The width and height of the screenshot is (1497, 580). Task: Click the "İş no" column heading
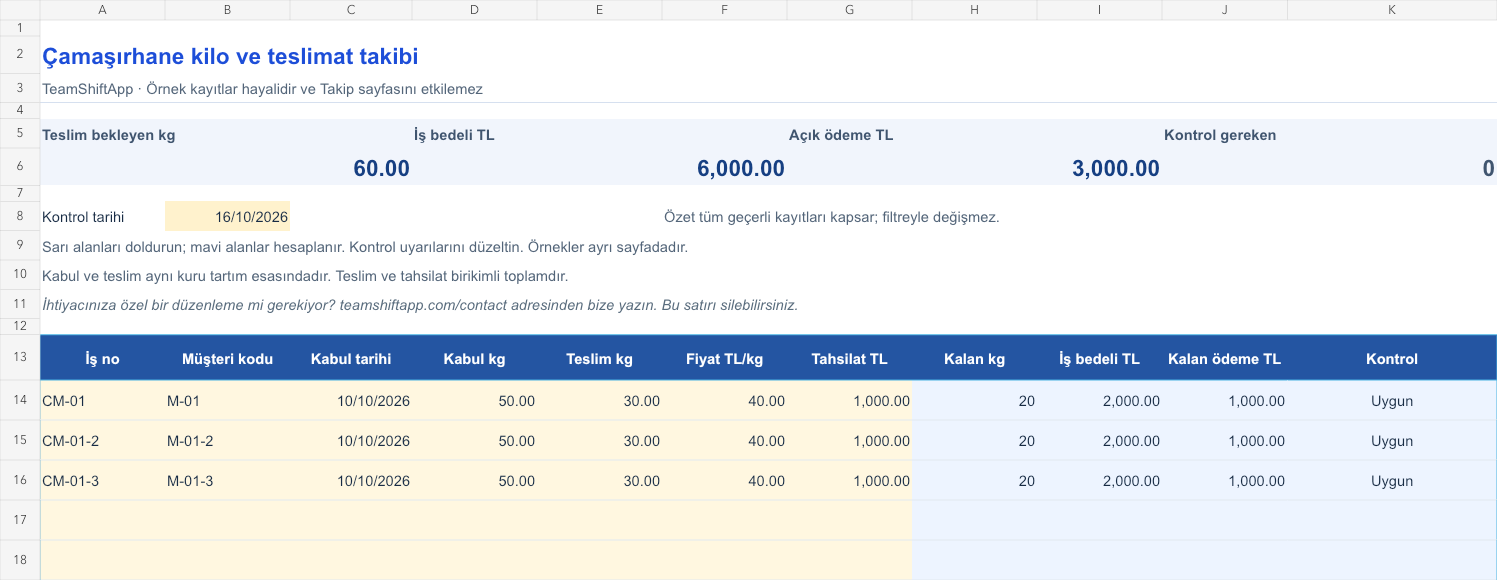(103, 359)
